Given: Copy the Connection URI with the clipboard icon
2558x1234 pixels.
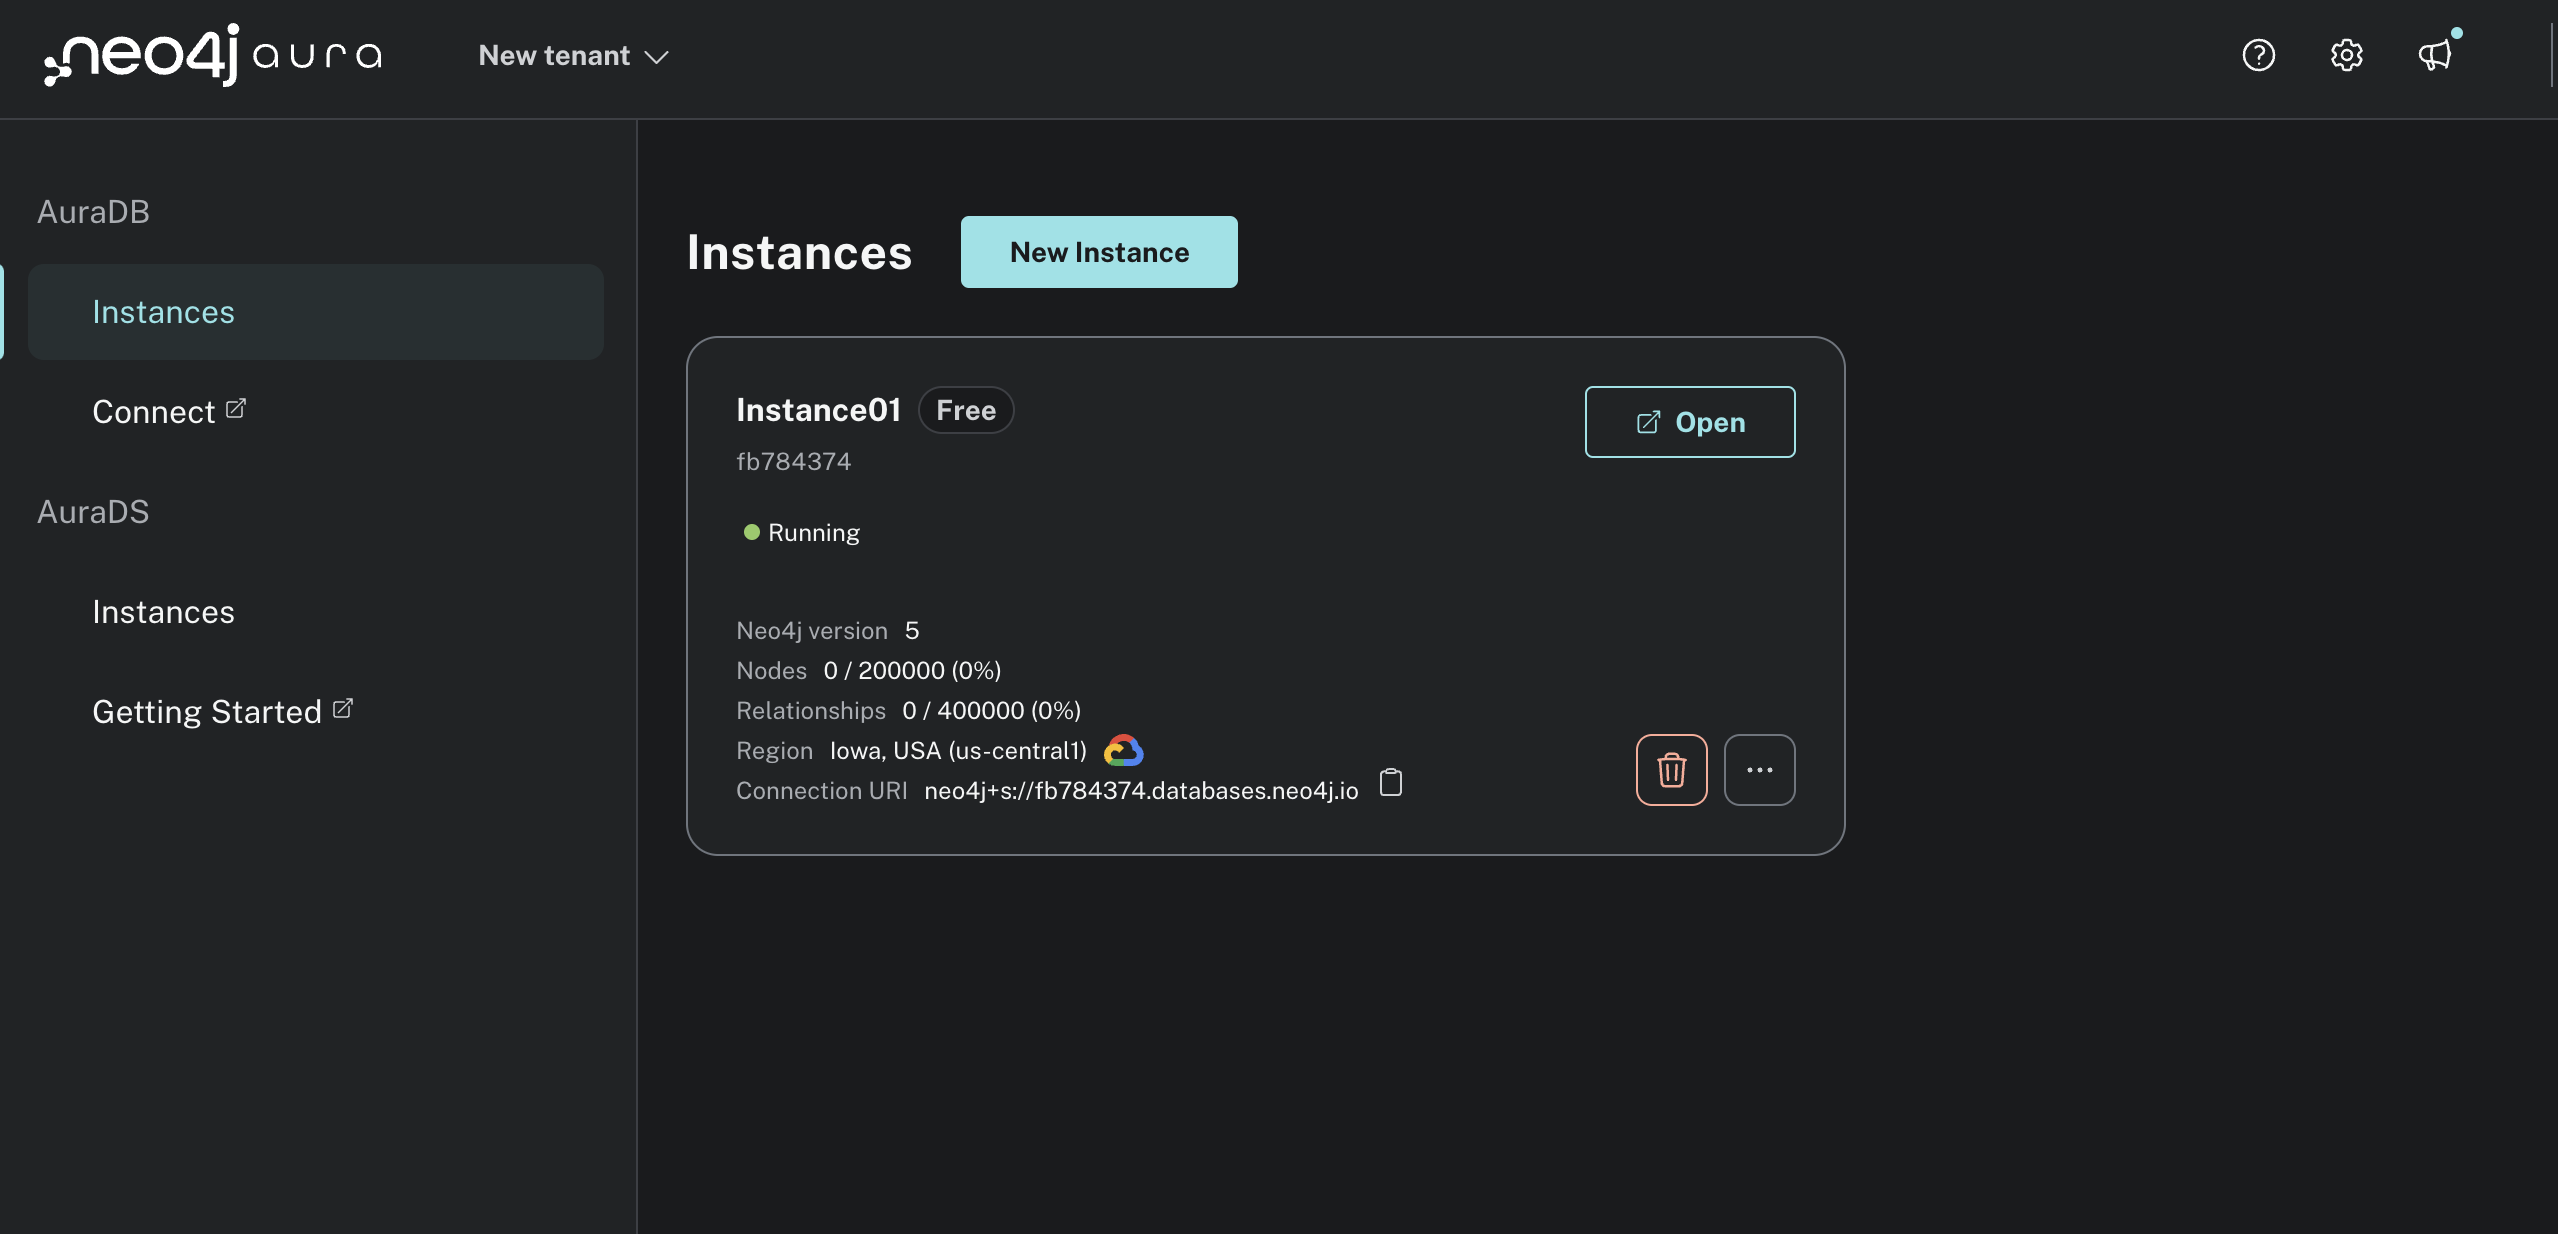Looking at the screenshot, I should tap(1391, 783).
